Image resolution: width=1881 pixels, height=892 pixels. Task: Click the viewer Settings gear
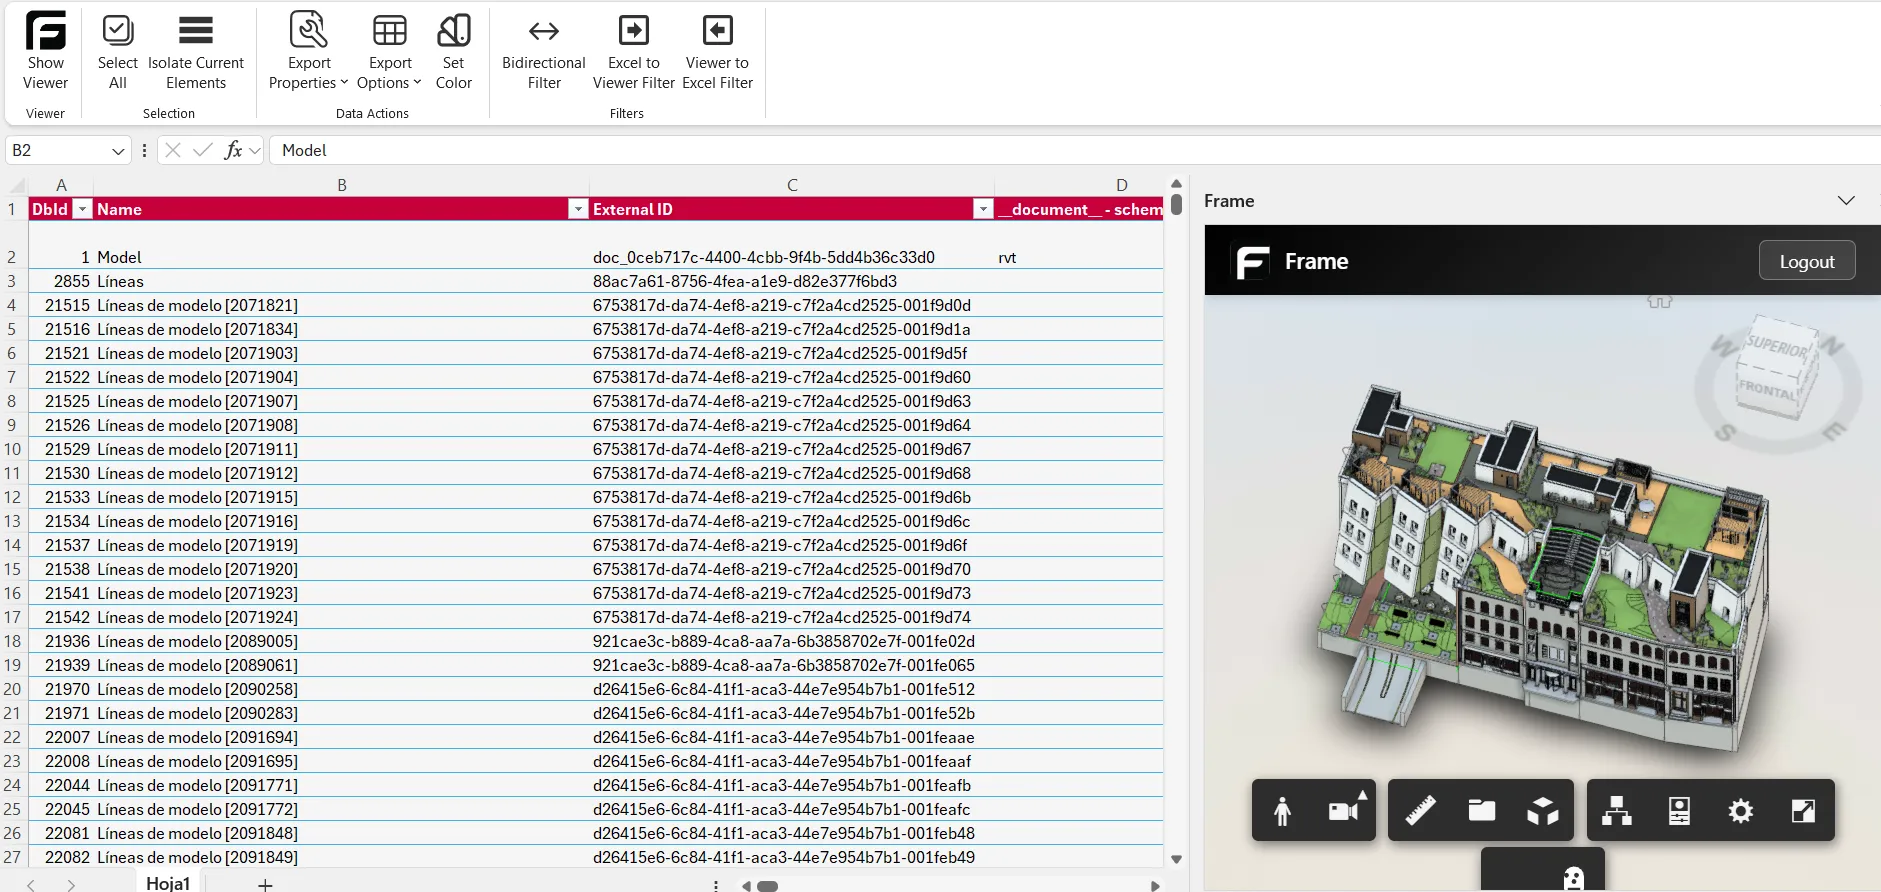1741,811
